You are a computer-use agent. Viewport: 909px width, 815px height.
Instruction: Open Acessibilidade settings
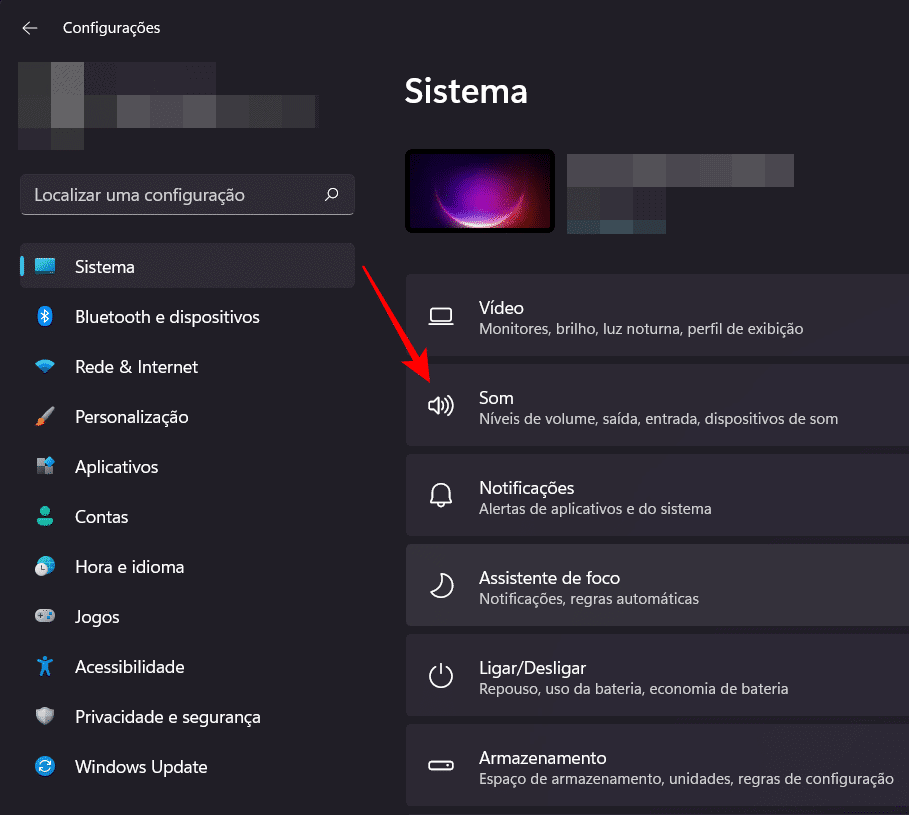tap(187, 666)
